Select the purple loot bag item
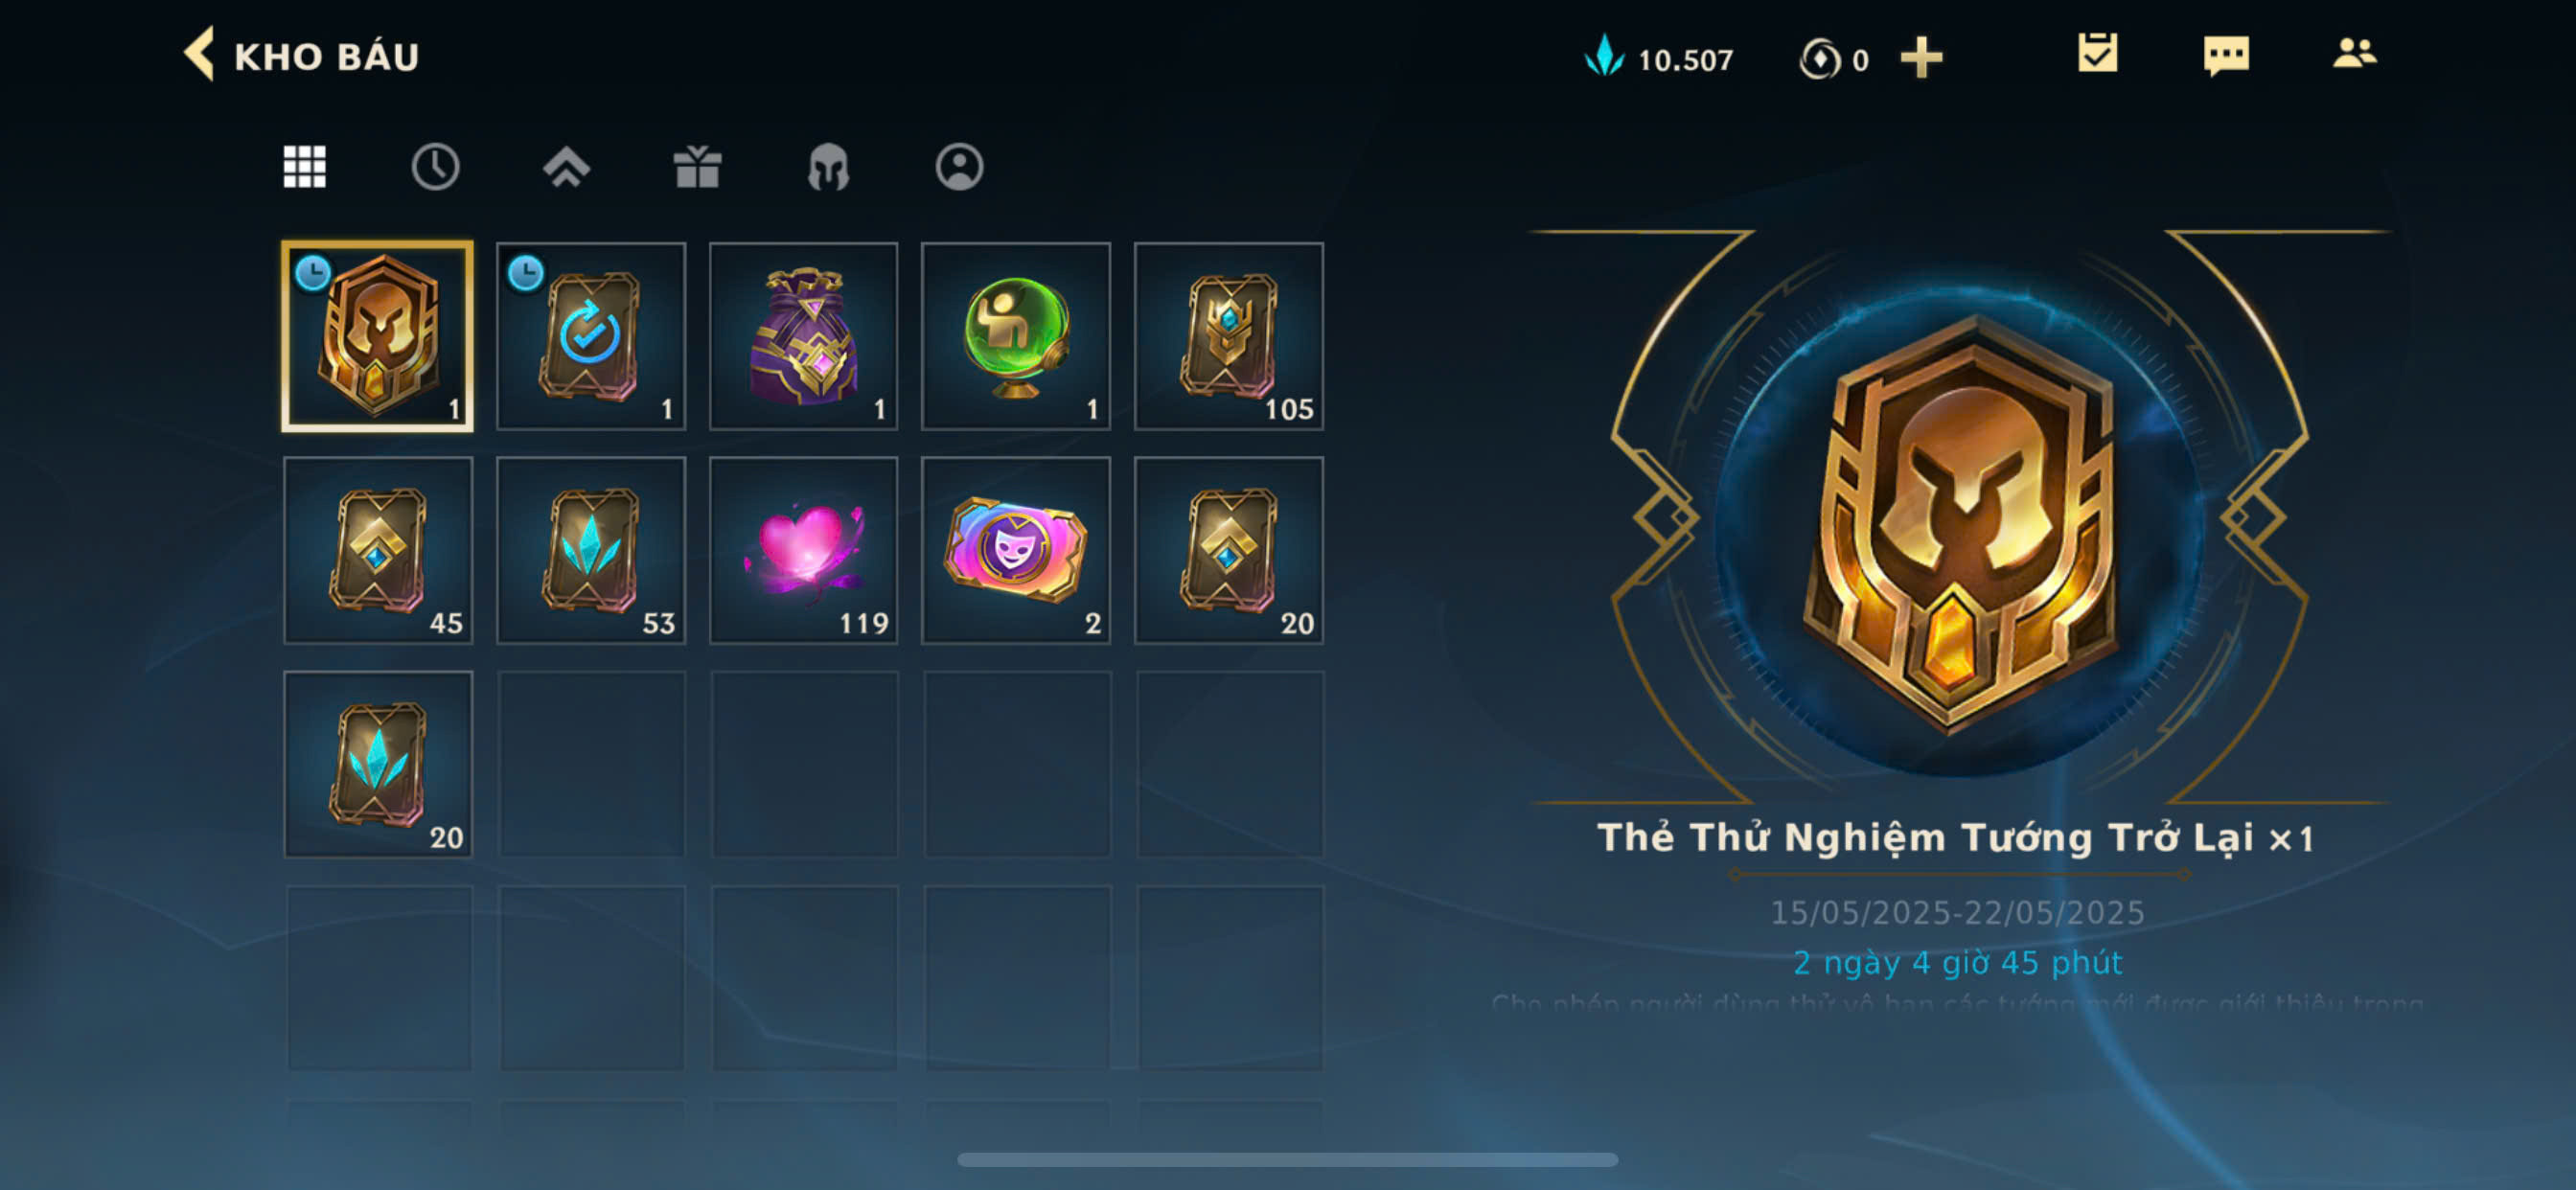Image resolution: width=2576 pixels, height=1190 pixels. [x=804, y=336]
